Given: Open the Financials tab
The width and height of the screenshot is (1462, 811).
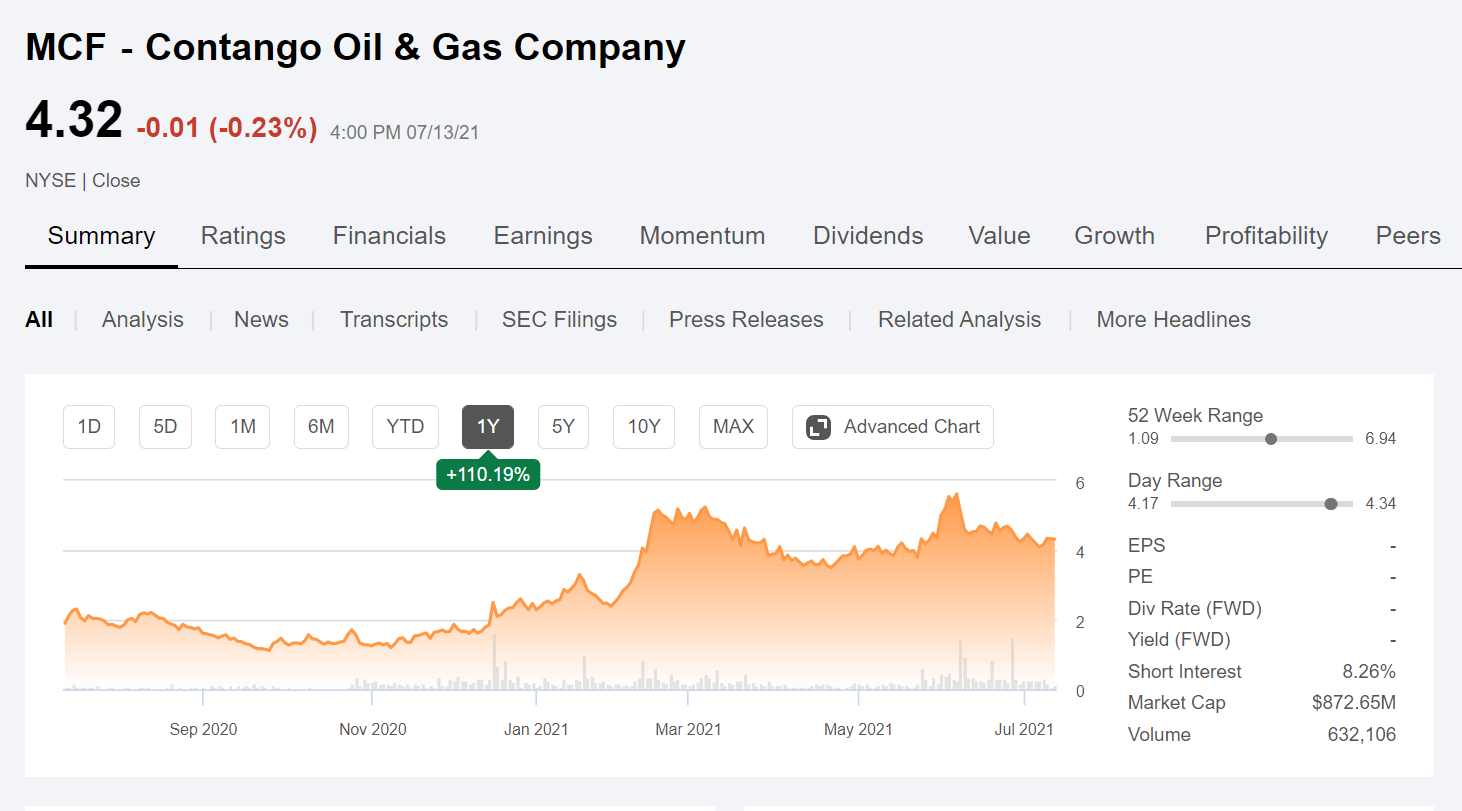Looking at the screenshot, I should 389,236.
